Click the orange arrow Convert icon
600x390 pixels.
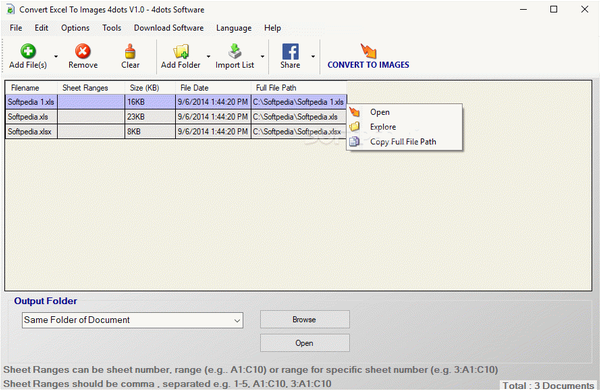click(368, 51)
